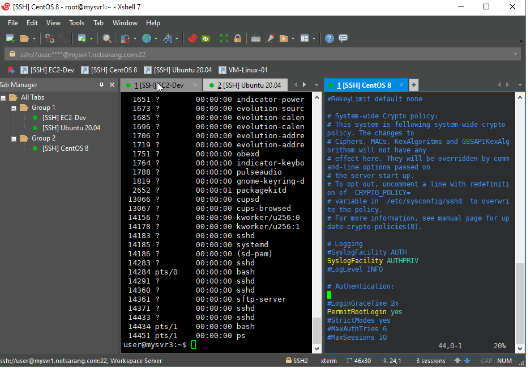Pin the Tab Manager panel
The width and height of the screenshot is (528, 369).
101,85
